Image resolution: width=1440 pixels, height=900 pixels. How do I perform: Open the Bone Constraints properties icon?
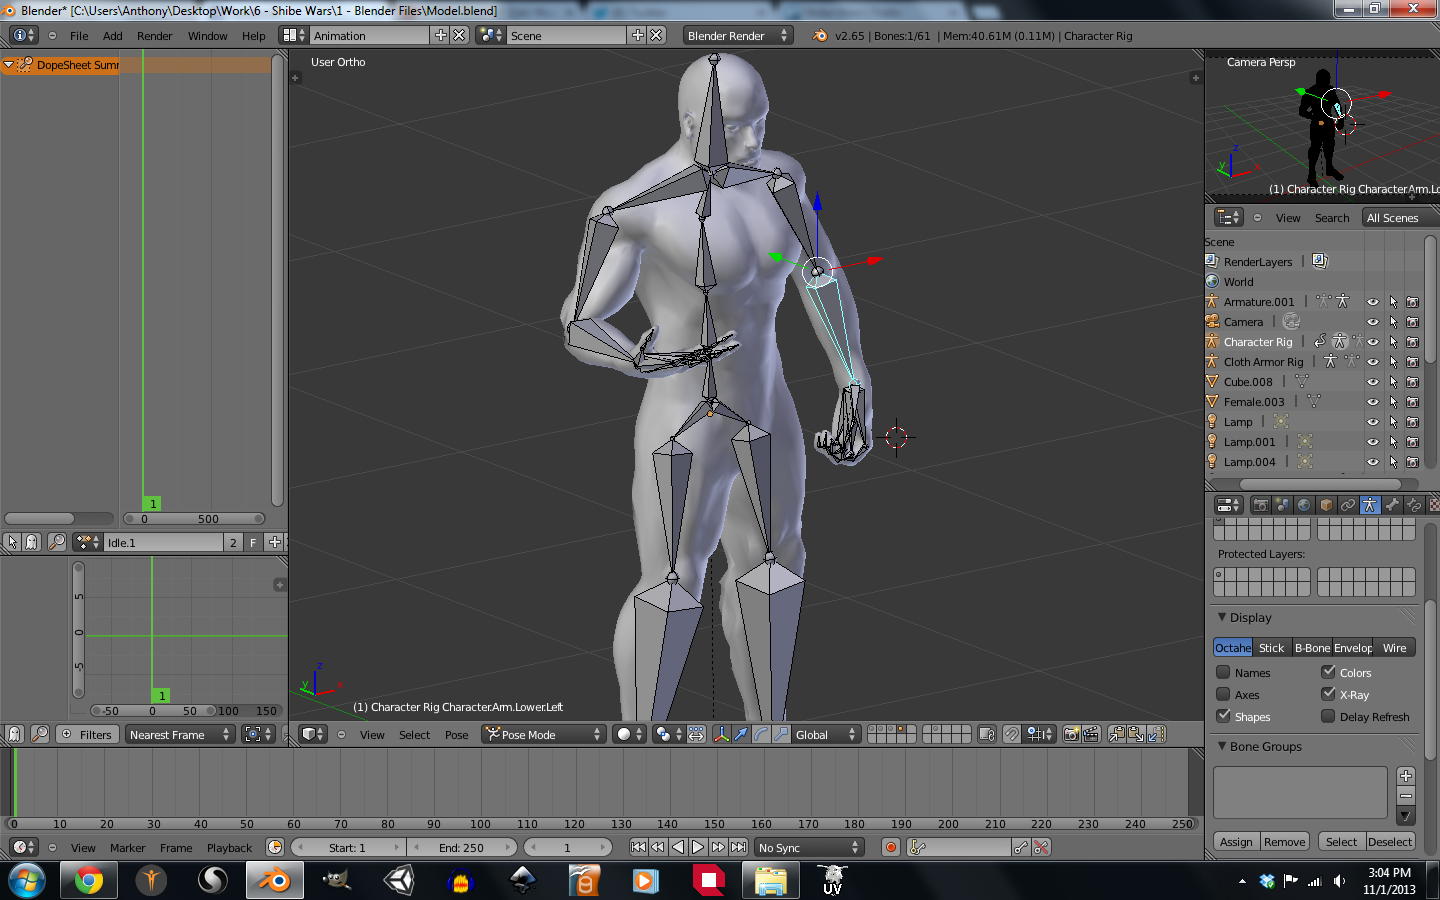pos(1414,505)
